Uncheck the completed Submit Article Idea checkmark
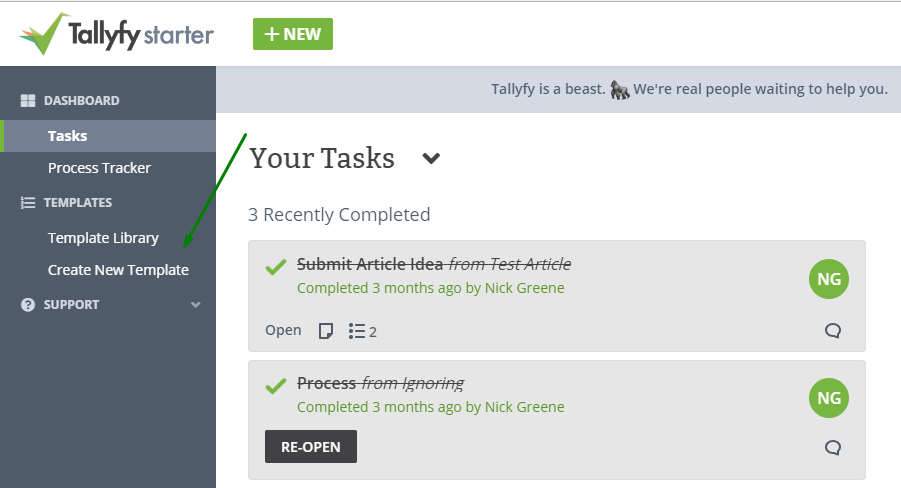The image size is (901, 488). (x=276, y=268)
